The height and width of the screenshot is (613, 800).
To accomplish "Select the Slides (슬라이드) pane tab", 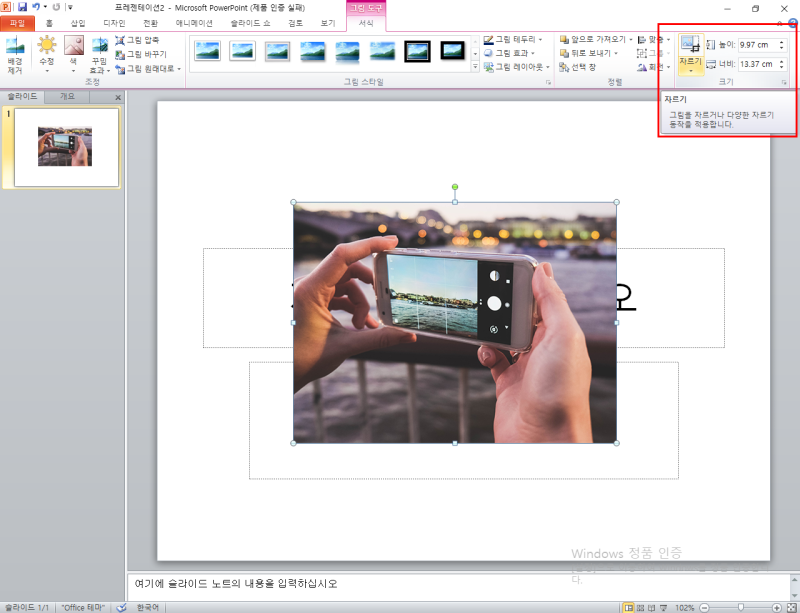I will pos(22,96).
